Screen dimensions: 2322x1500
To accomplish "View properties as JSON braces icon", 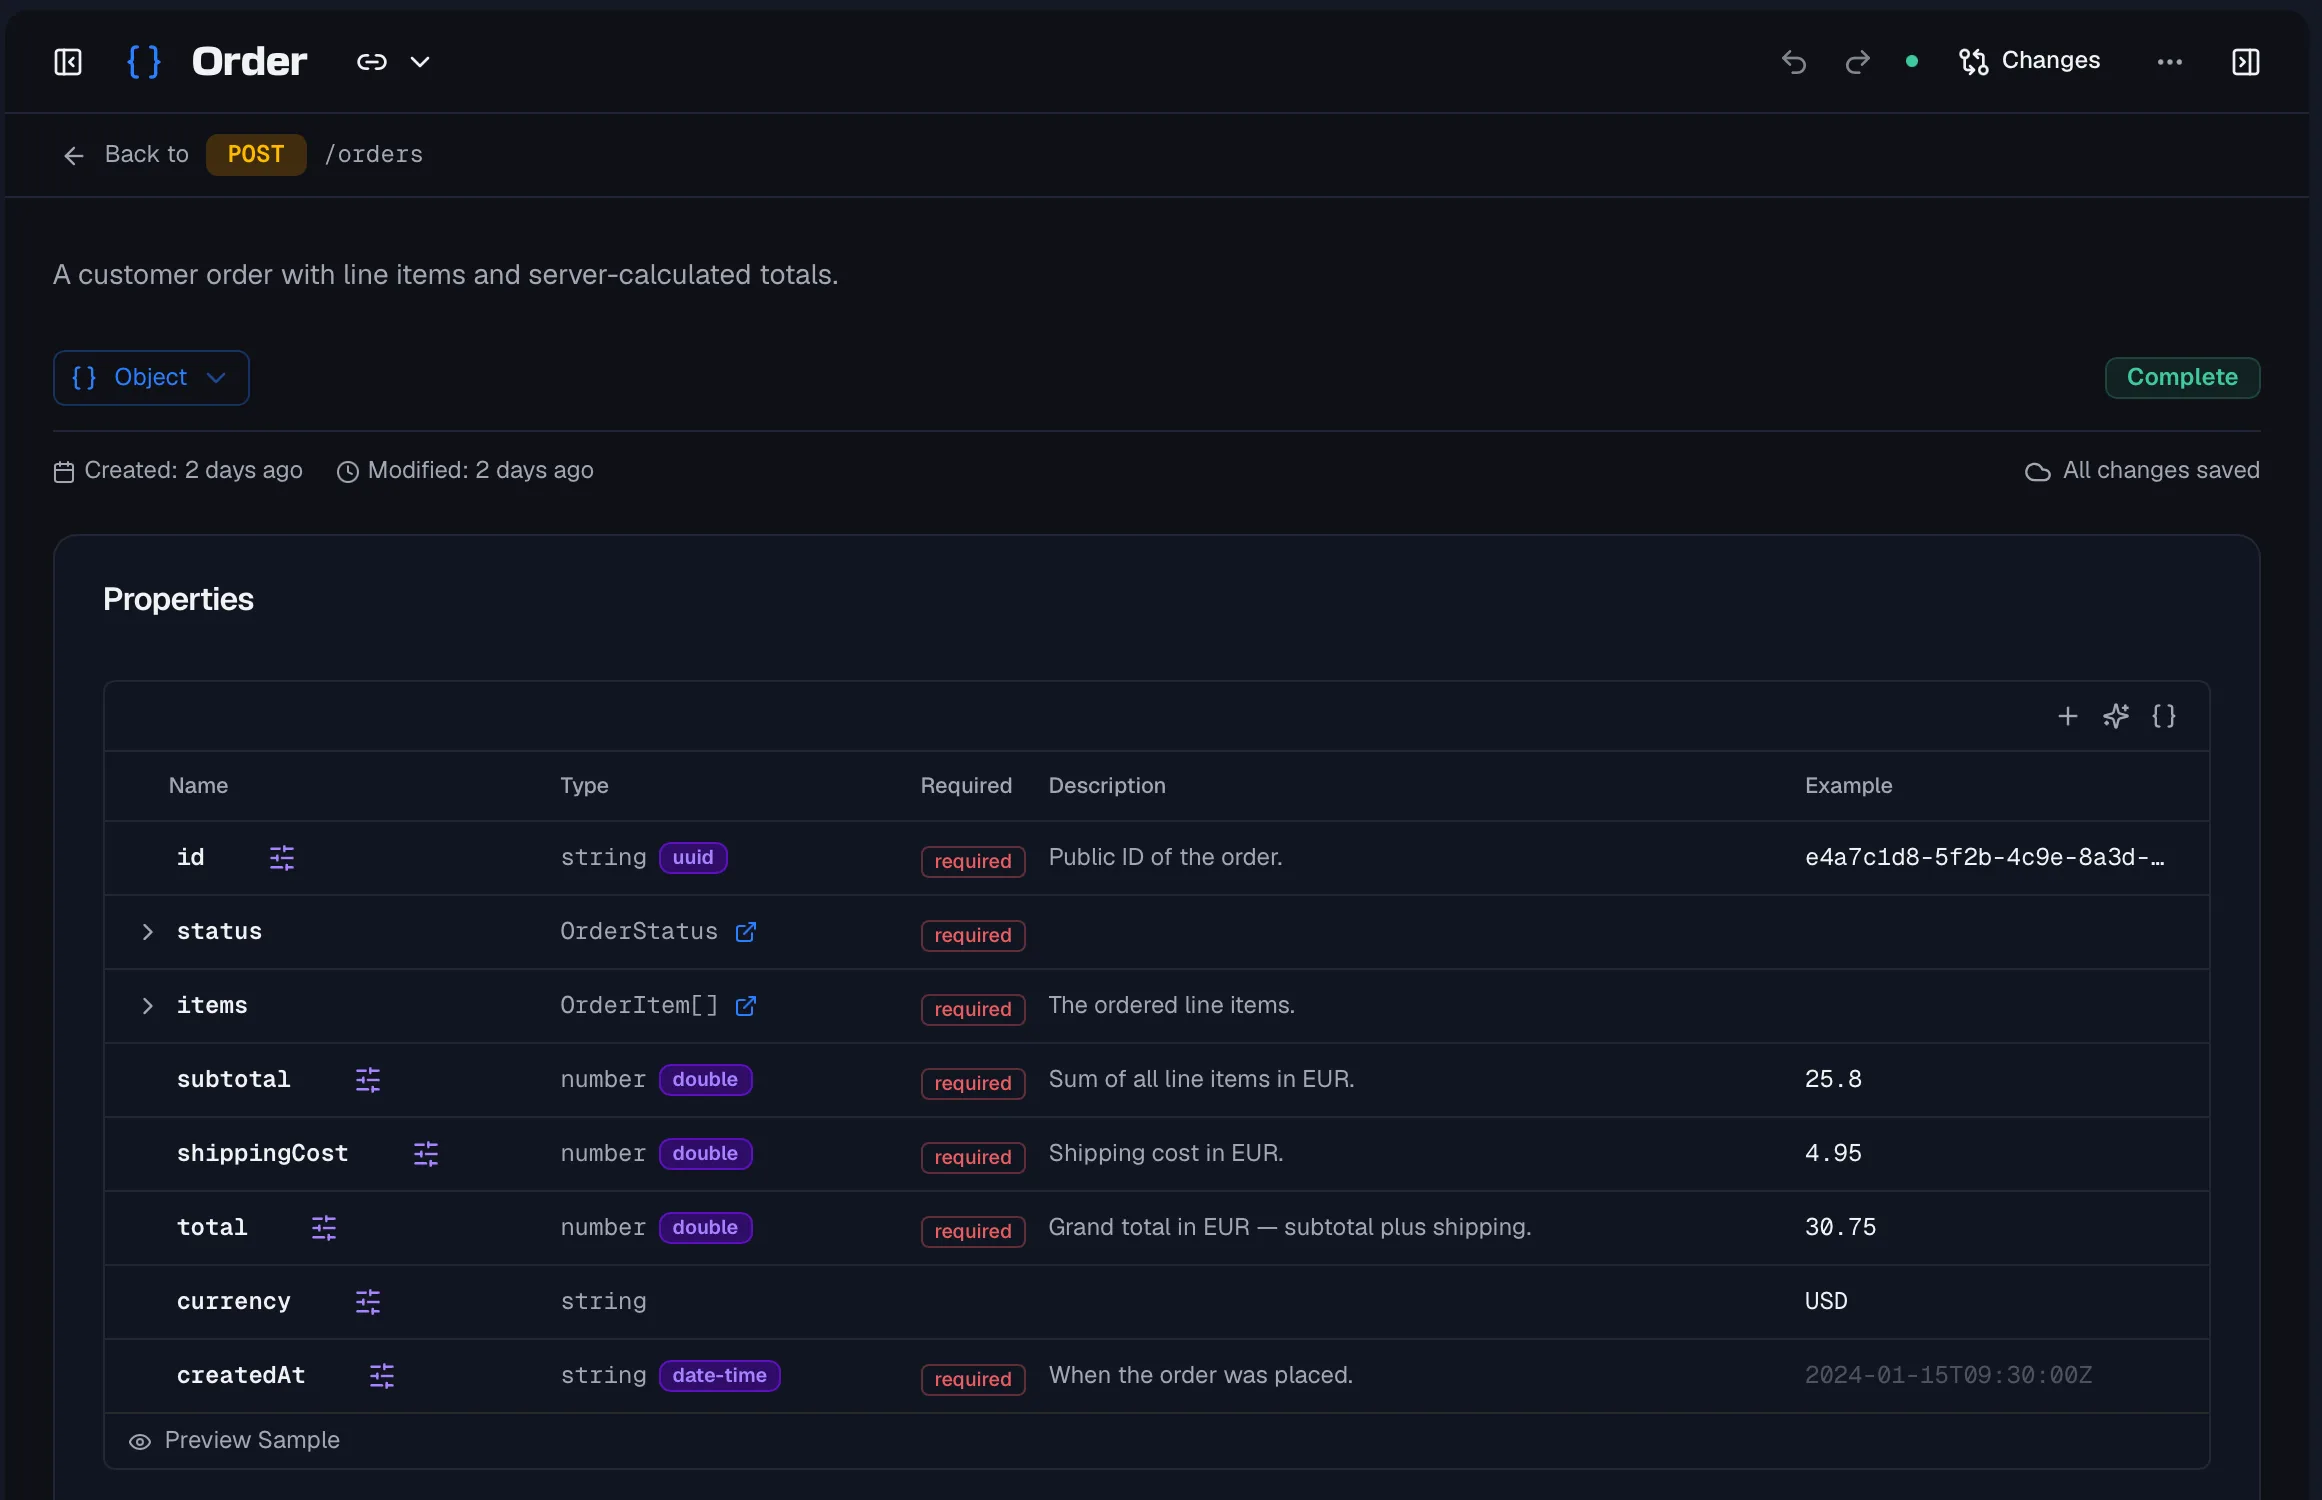I will pos(2164,716).
